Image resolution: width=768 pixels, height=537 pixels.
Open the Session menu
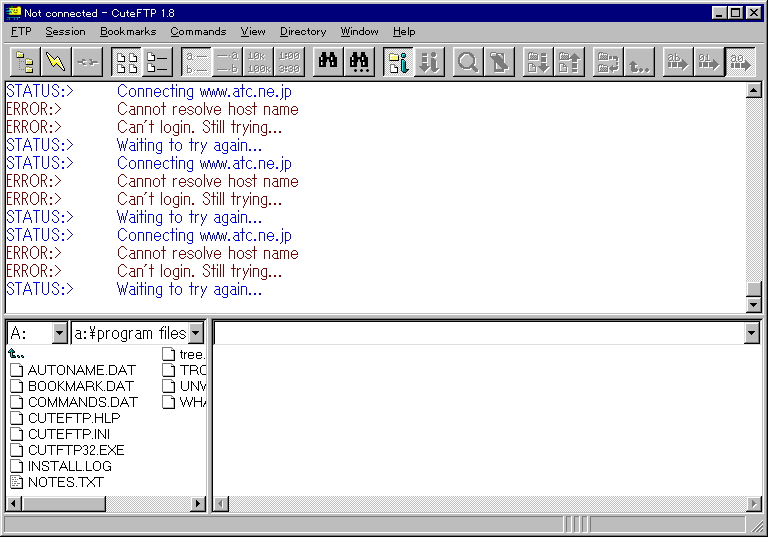(65, 31)
